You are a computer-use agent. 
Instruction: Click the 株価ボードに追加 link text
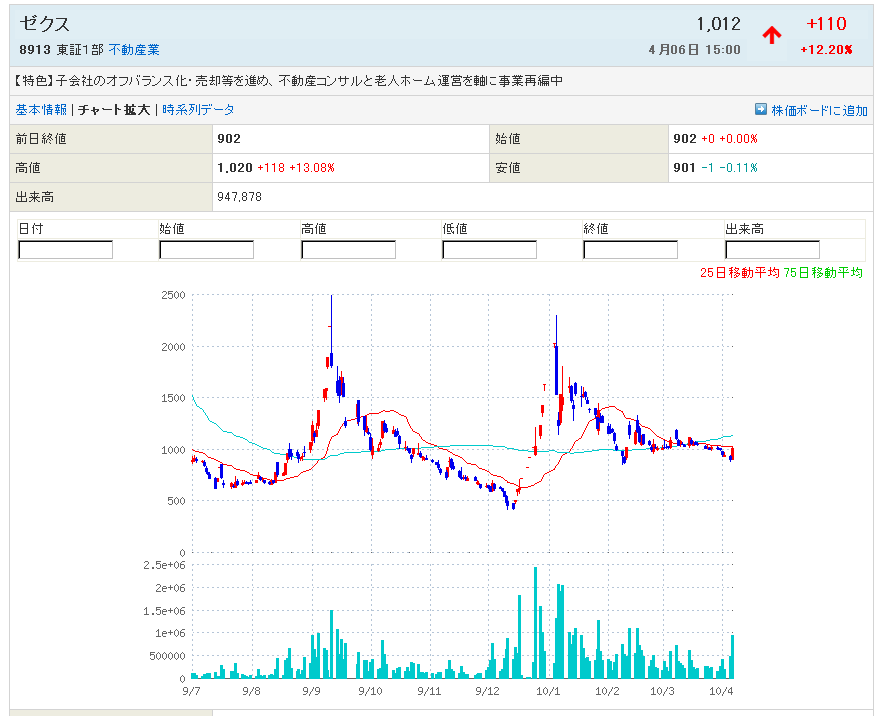point(819,110)
